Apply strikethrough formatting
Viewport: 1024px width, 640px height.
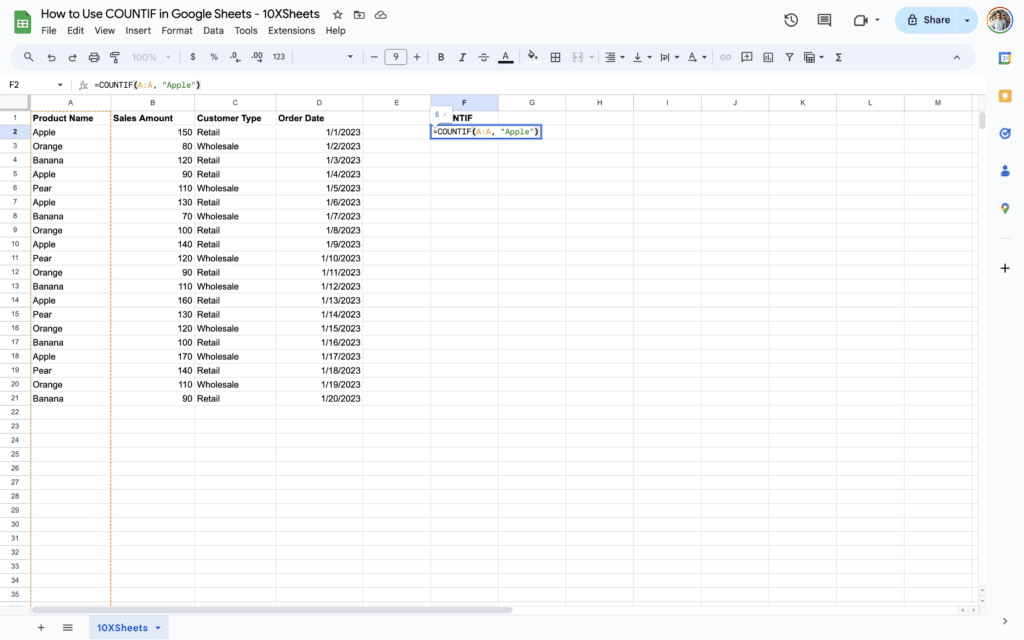tap(483, 57)
